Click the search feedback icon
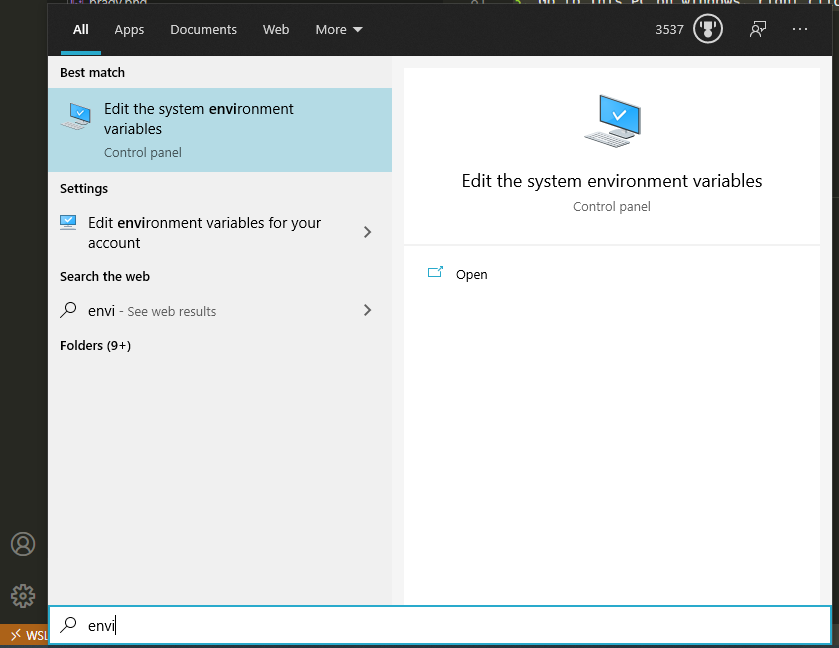This screenshot has height=648, width=839. pyautogui.click(x=757, y=29)
